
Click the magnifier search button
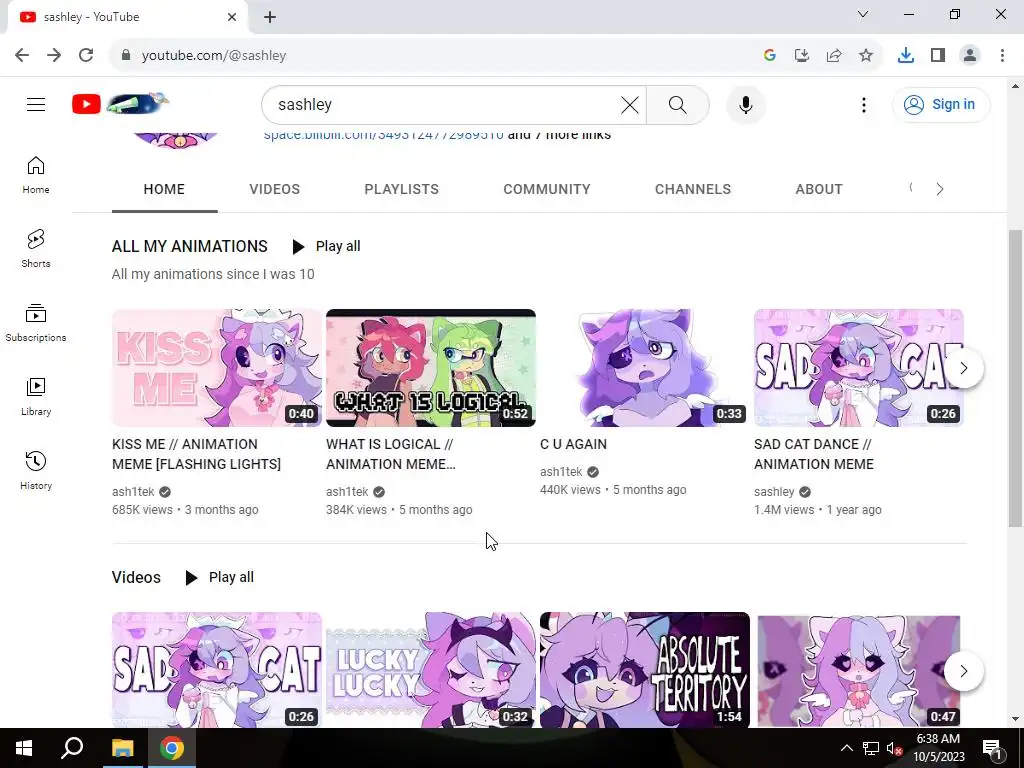tap(677, 104)
